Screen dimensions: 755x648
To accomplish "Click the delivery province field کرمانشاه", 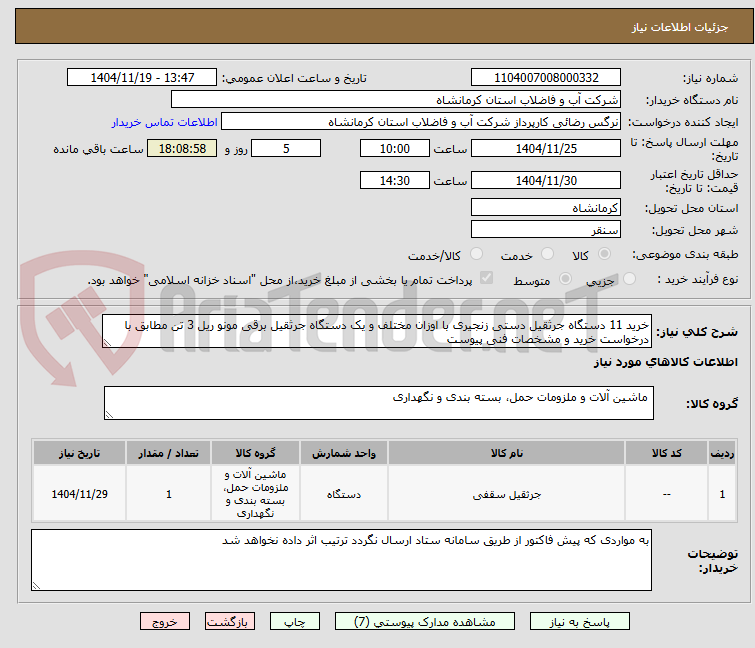I will (546, 207).
